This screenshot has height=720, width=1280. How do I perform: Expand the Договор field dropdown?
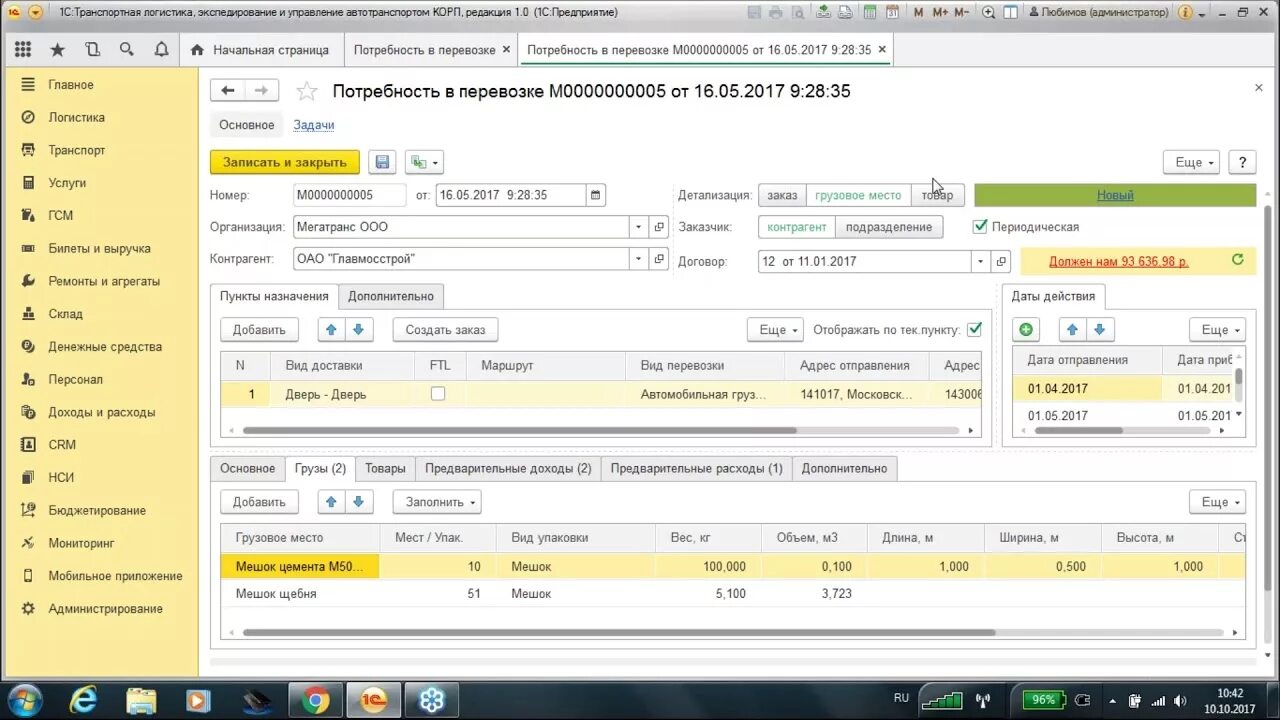tap(980, 261)
